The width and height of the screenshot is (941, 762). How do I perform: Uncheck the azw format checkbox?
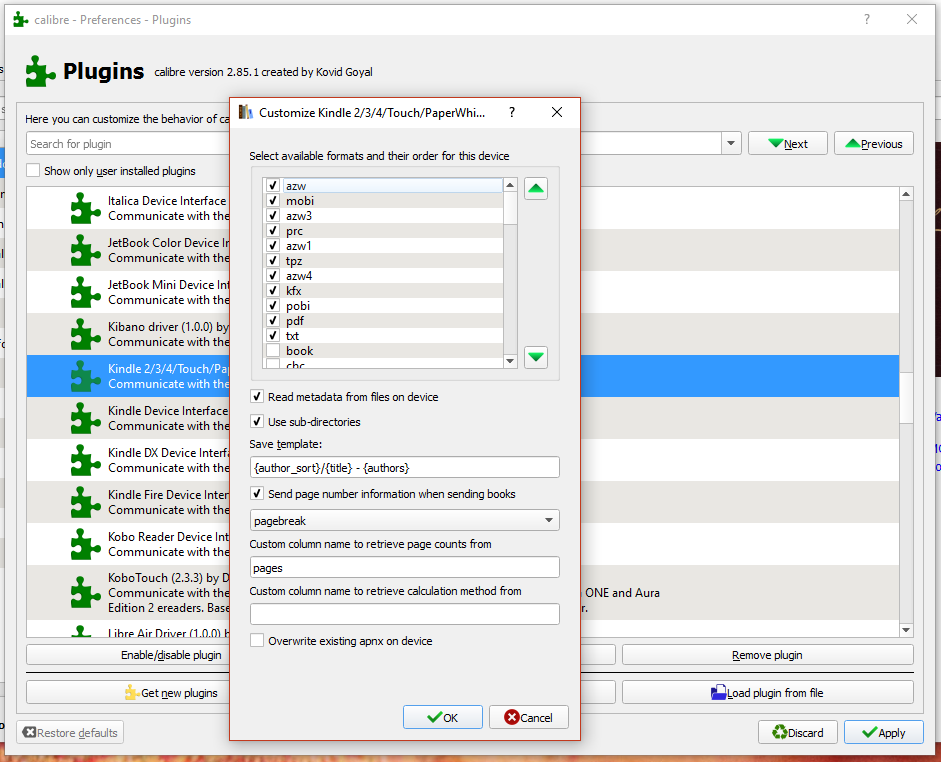(x=273, y=185)
